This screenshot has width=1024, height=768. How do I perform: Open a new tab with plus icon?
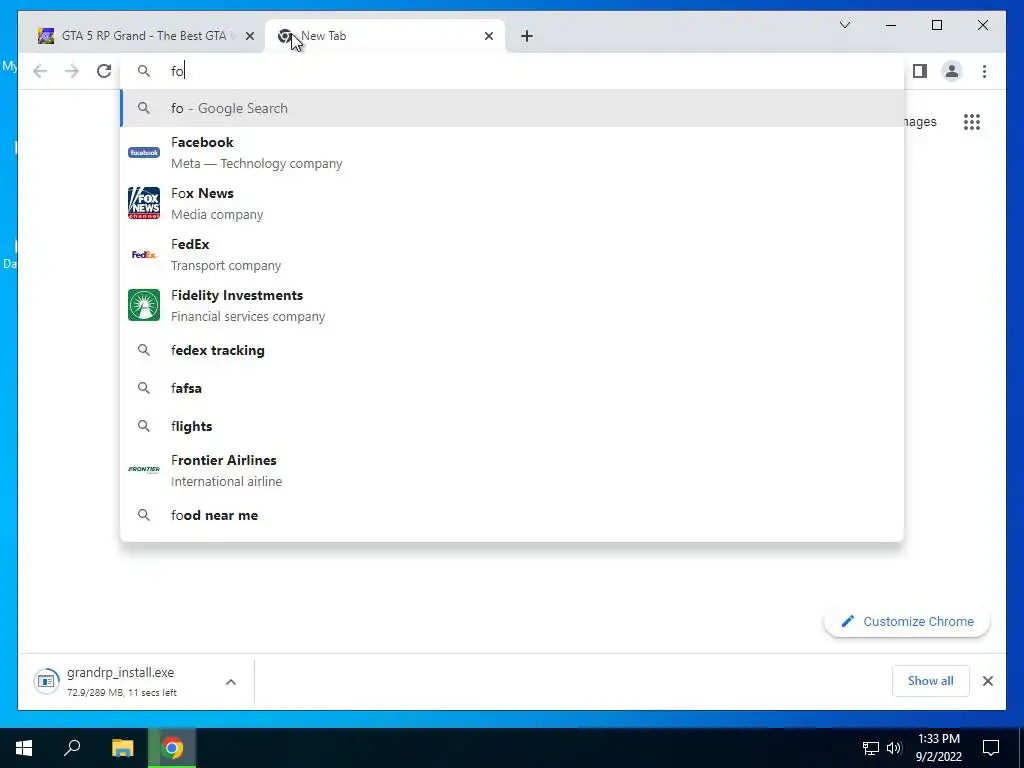pos(527,36)
